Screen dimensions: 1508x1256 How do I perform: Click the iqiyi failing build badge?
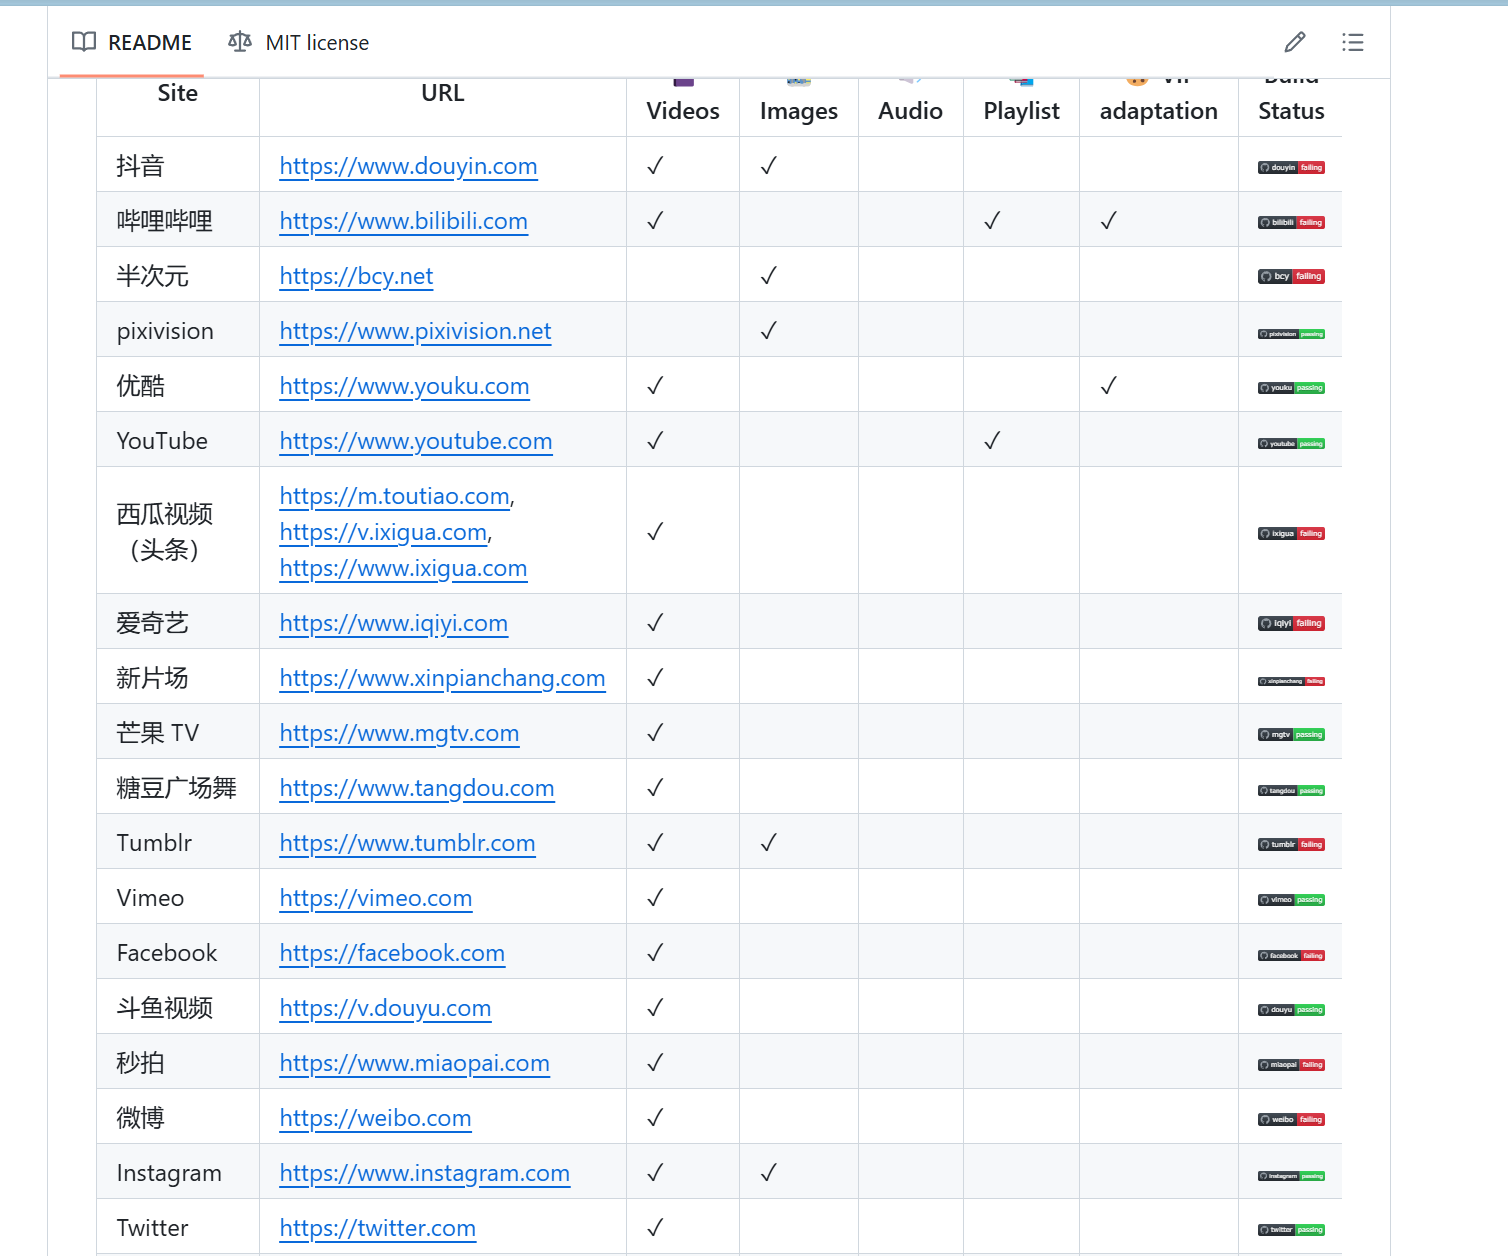[1291, 623]
